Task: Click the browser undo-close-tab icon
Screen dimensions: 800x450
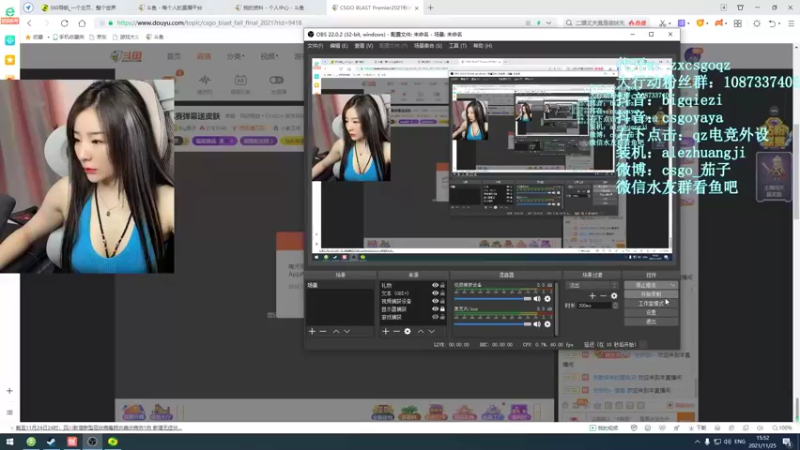Action: click(x=772, y=23)
